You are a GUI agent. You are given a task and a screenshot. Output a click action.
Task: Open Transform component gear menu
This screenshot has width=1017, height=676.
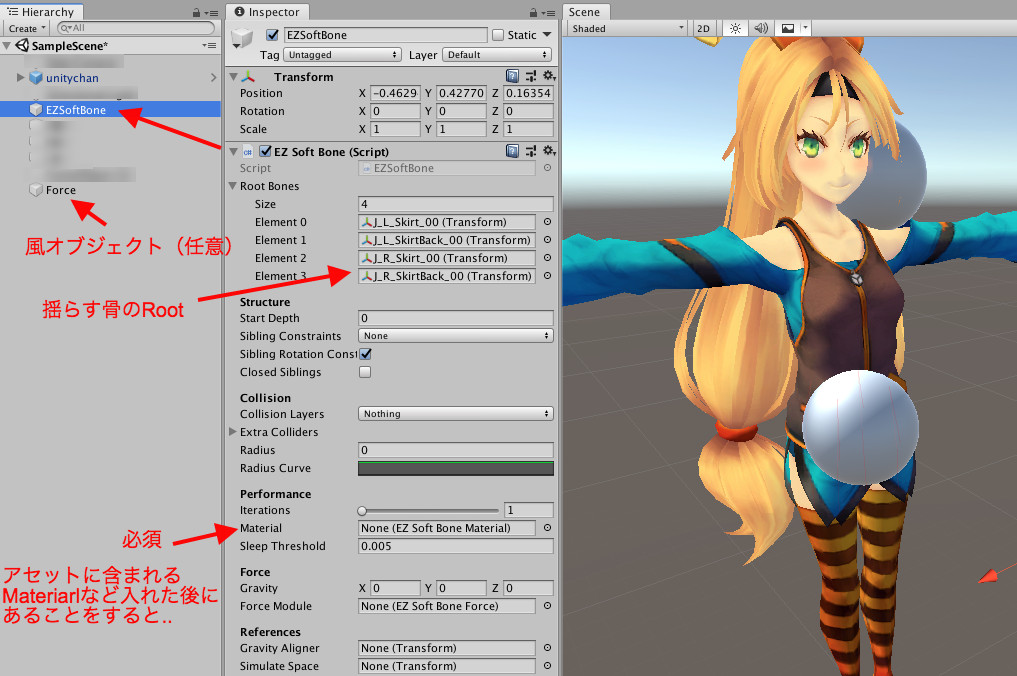(549, 77)
